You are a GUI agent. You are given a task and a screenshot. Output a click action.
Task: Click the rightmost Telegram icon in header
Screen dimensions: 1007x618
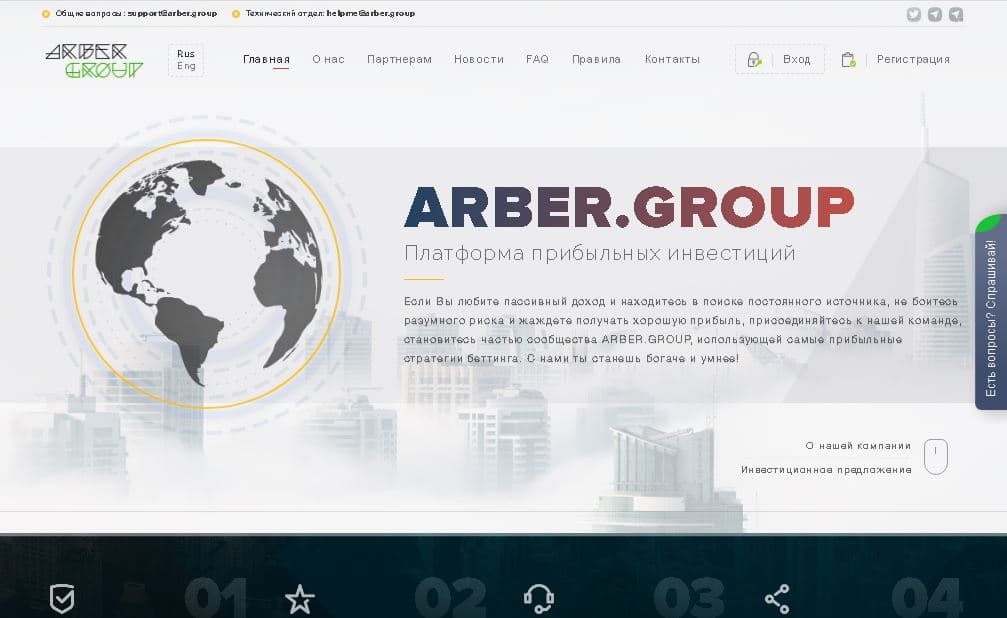point(957,14)
